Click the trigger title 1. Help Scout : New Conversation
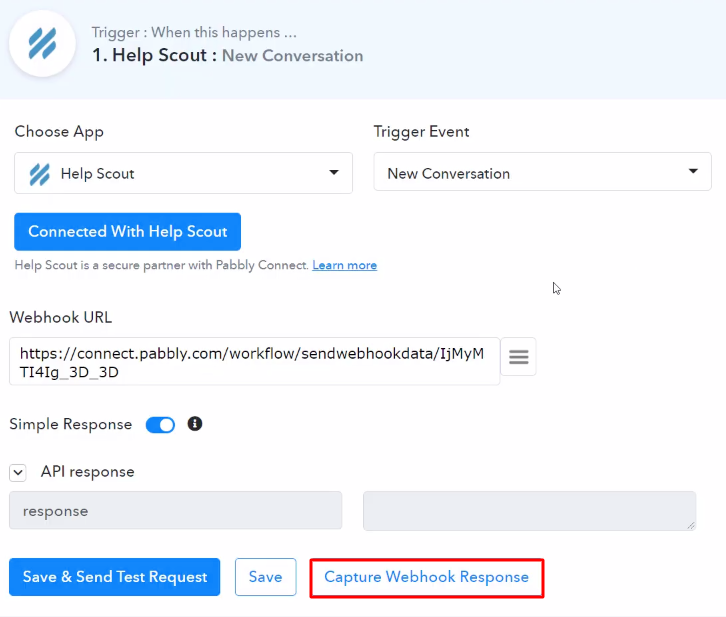 227,56
